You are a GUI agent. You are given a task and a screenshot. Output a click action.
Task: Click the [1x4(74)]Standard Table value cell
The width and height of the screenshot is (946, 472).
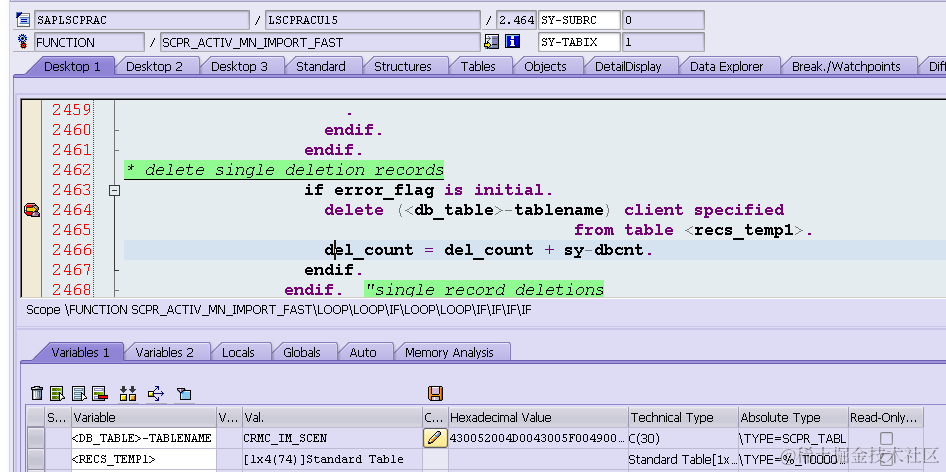(x=332, y=459)
